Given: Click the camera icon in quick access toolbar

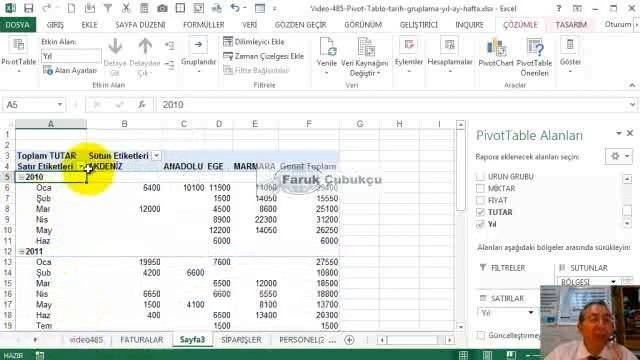Looking at the screenshot, I should pos(162,8).
